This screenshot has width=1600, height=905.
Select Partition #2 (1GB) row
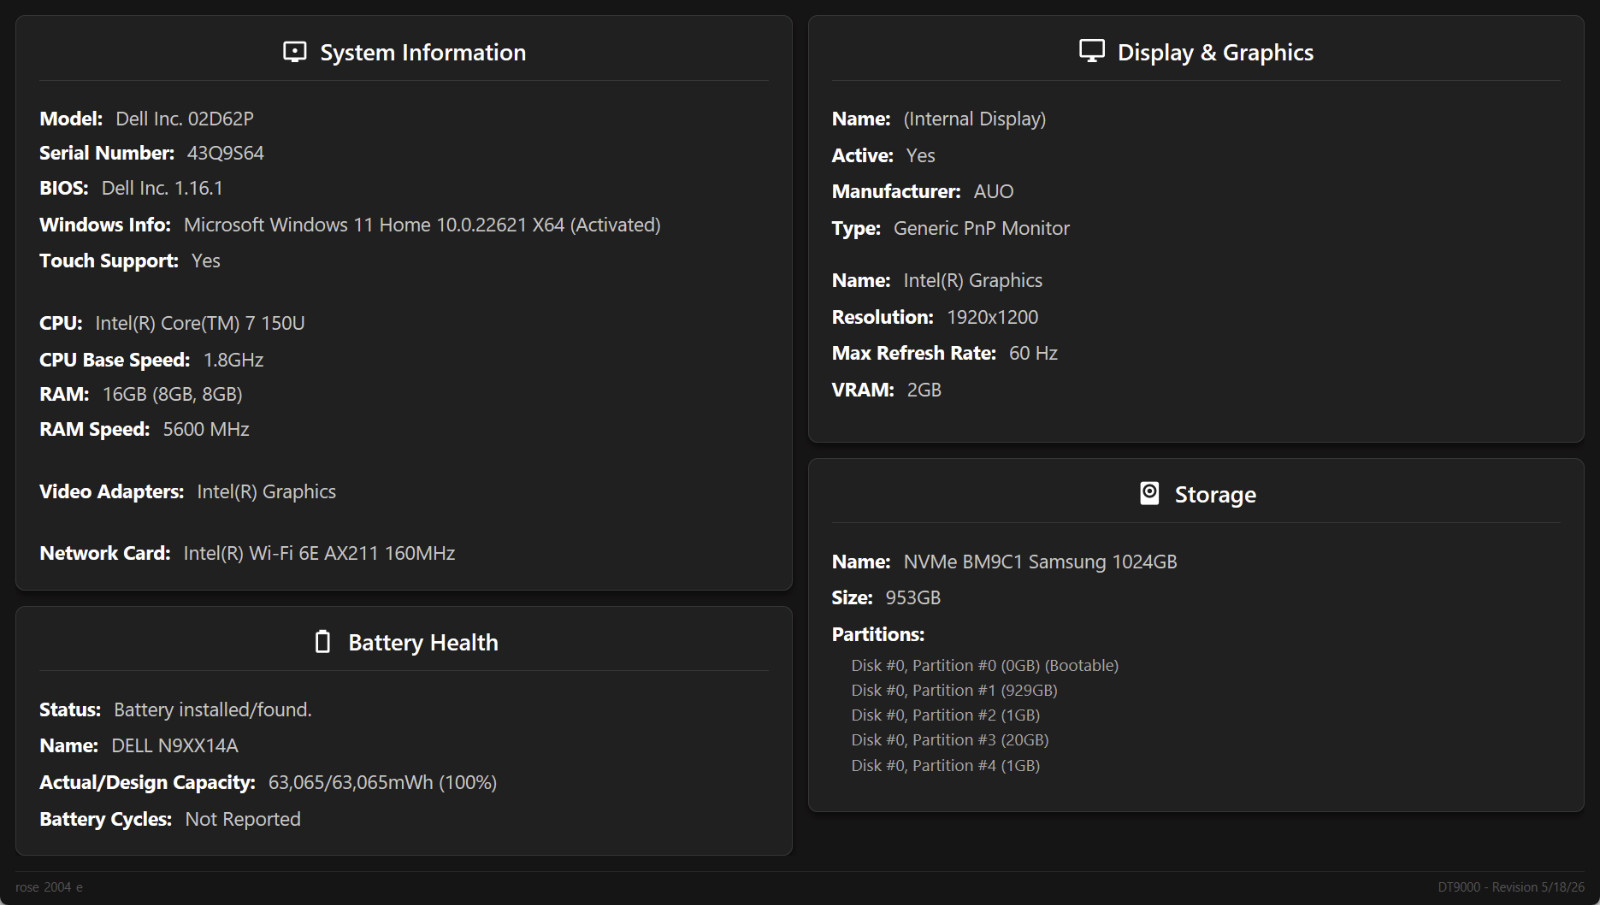click(x=946, y=715)
